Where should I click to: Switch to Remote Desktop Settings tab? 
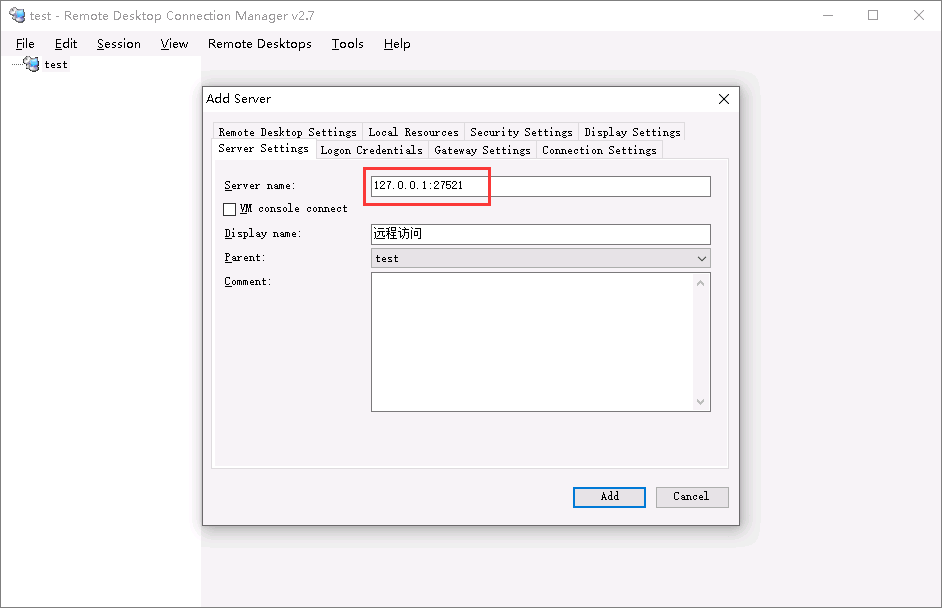288,132
